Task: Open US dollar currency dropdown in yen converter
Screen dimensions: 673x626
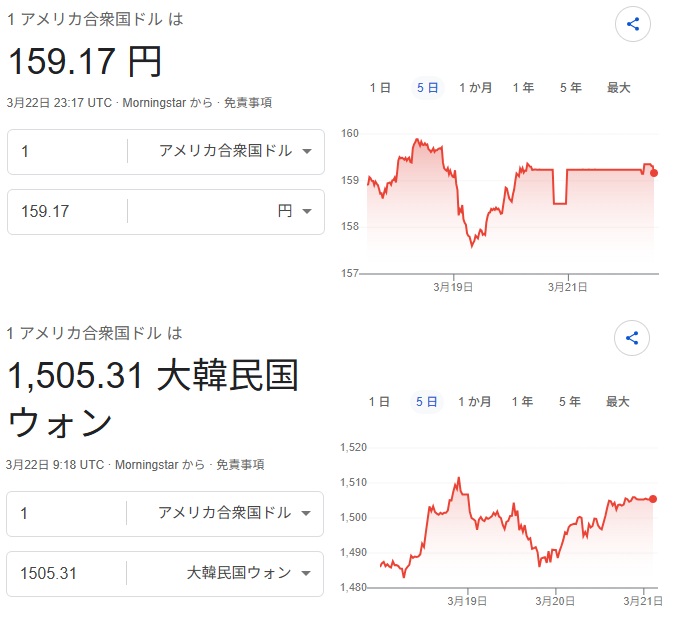Action: (234, 151)
